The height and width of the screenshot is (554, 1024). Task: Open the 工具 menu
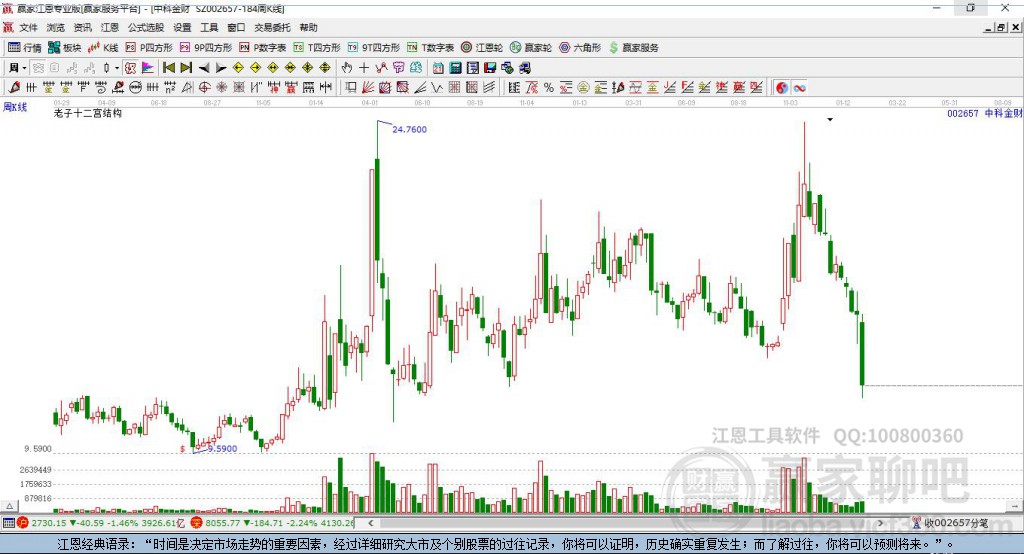tap(209, 27)
